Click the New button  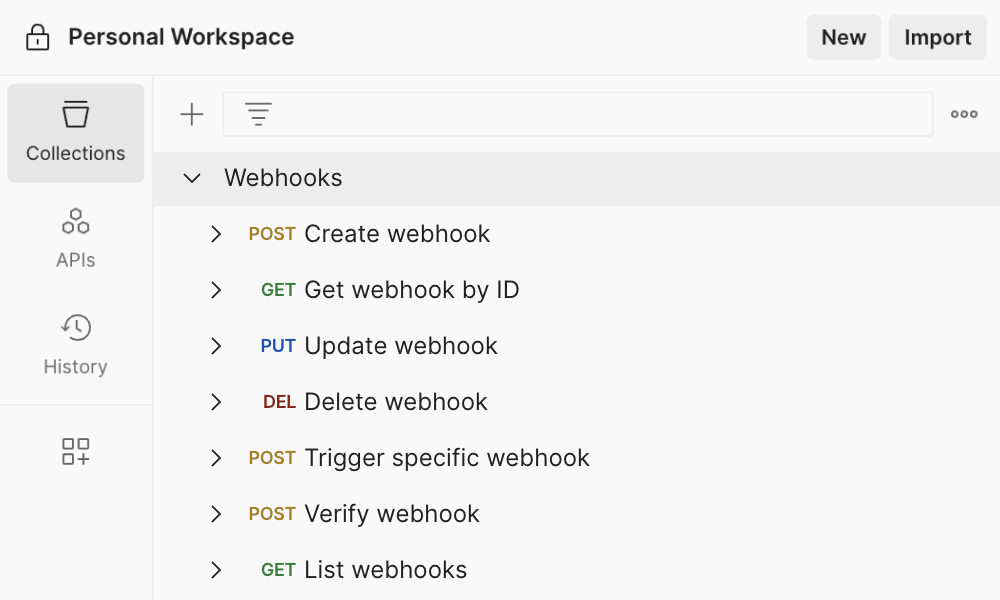[x=843, y=38]
